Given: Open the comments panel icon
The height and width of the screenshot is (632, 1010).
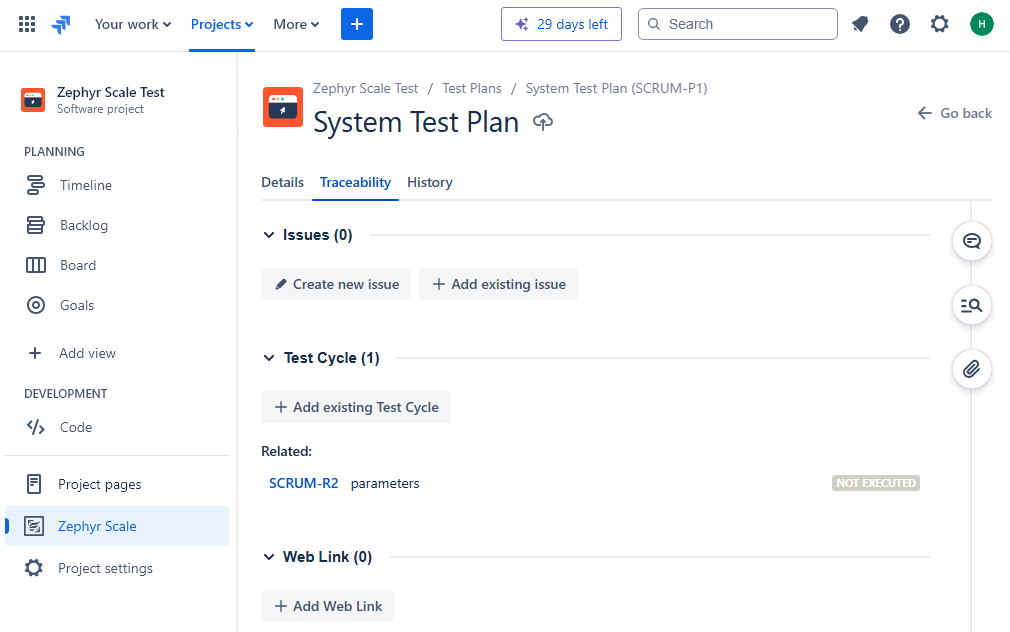Looking at the screenshot, I should 971,241.
